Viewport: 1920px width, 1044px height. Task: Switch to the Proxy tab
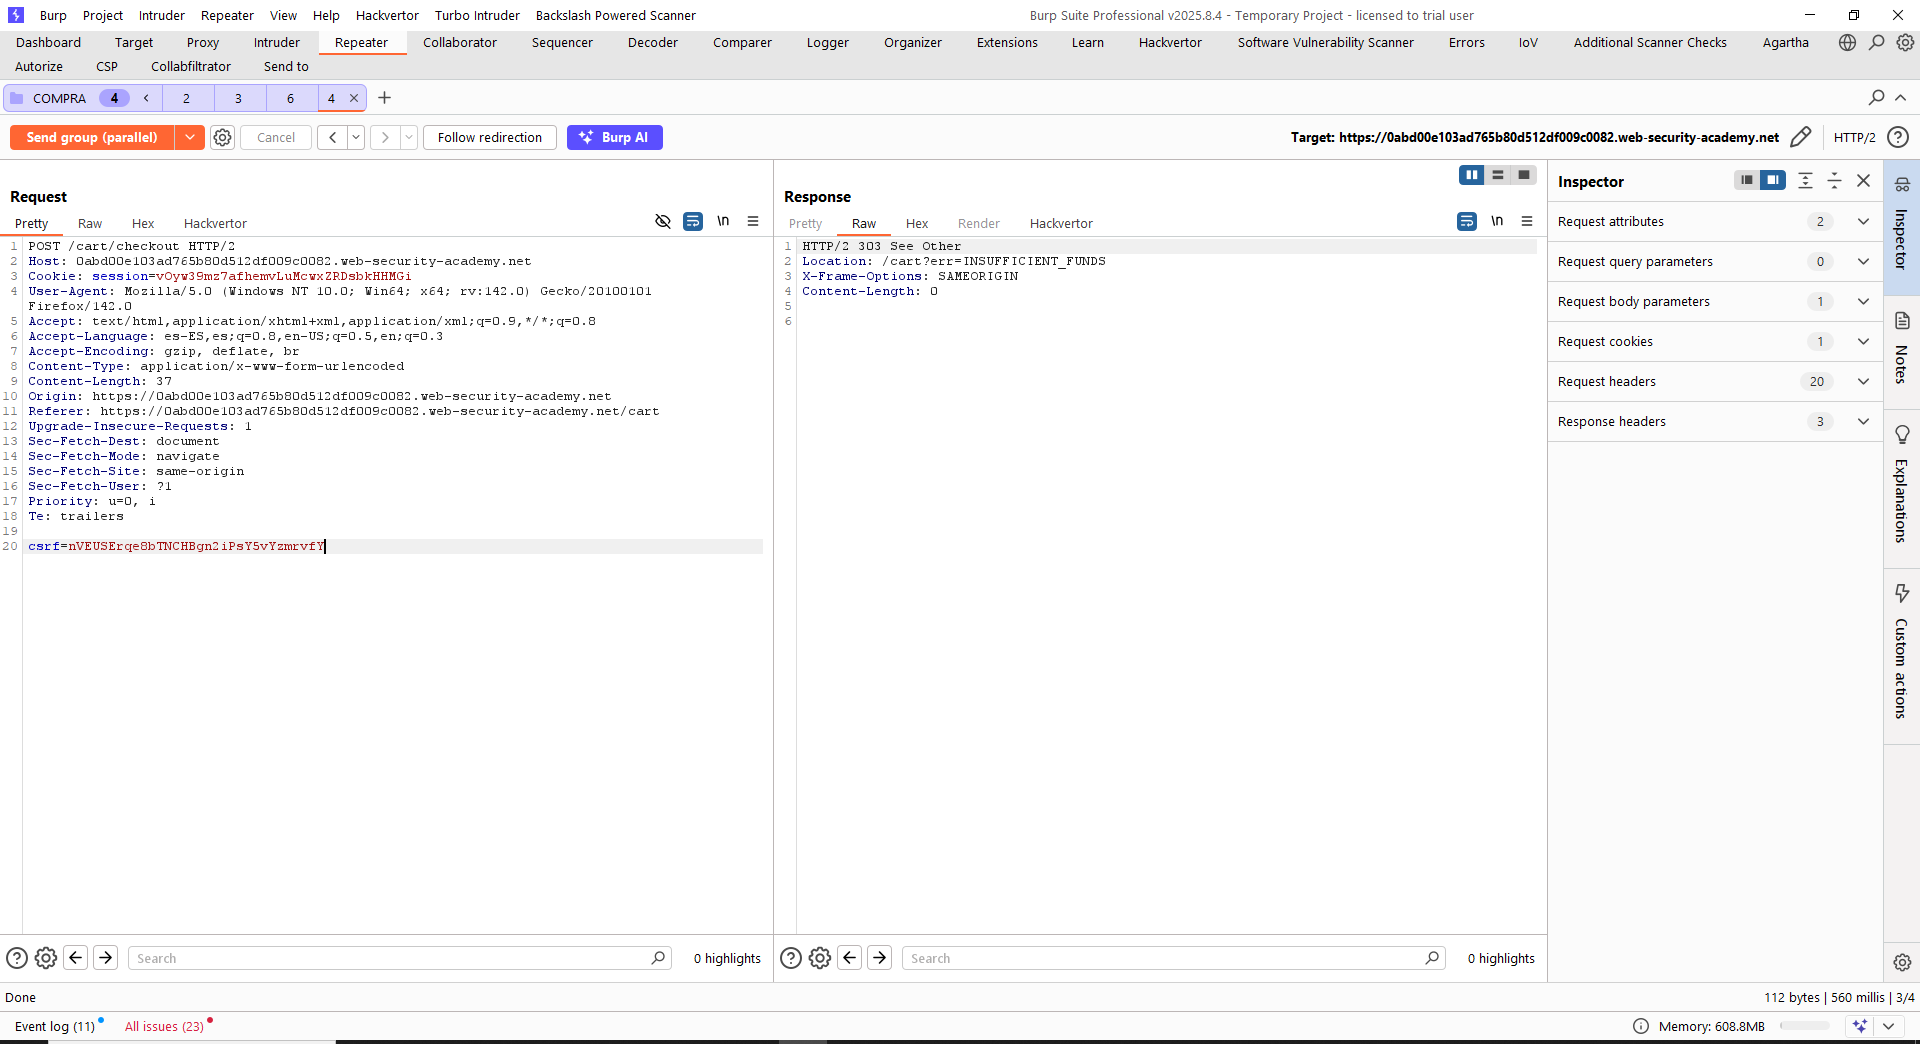(202, 42)
